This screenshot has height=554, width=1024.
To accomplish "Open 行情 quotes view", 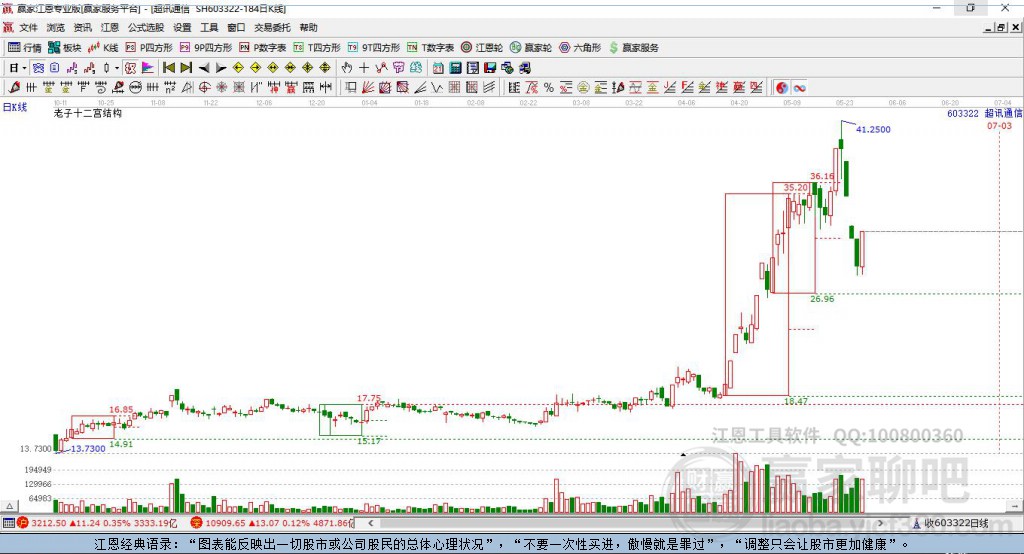I will [x=25, y=48].
